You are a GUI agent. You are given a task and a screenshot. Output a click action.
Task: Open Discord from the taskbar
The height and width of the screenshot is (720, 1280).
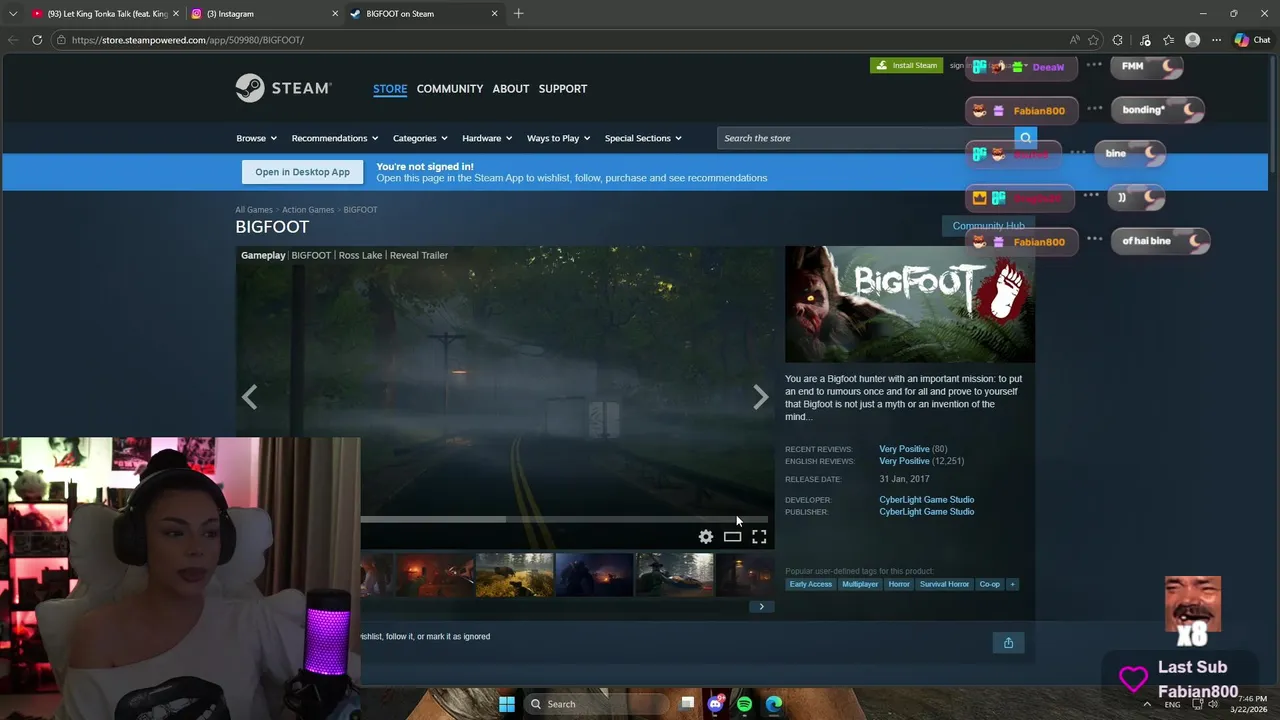pos(715,704)
